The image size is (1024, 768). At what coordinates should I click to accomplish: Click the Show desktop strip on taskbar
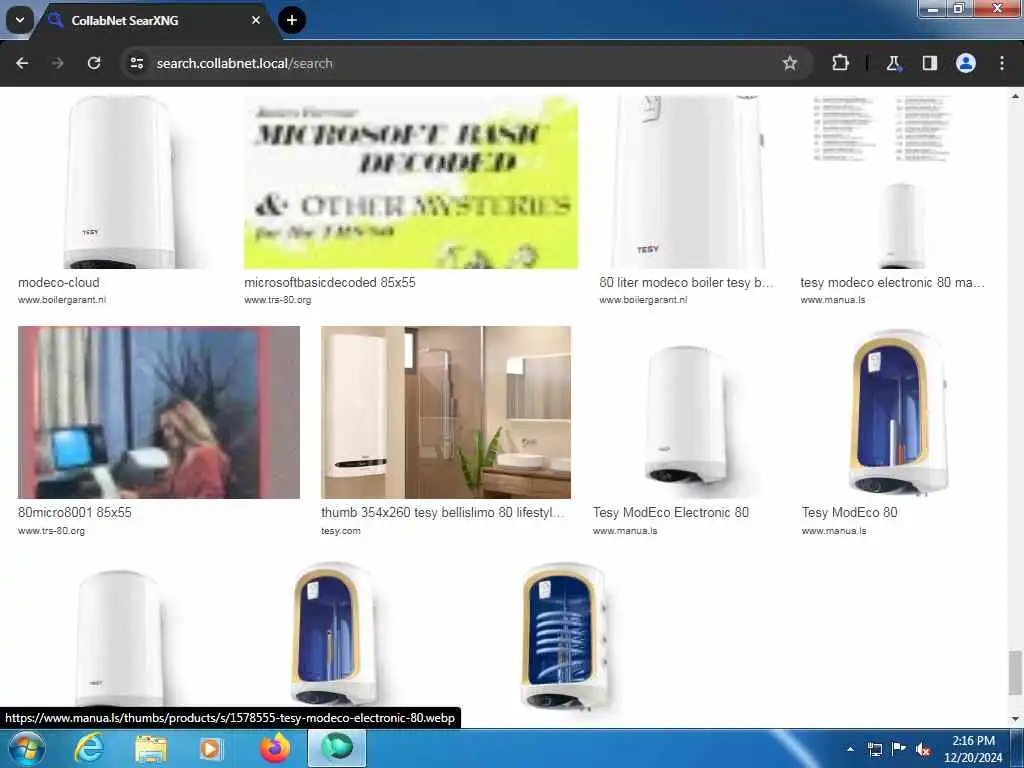[x=1019, y=748]
